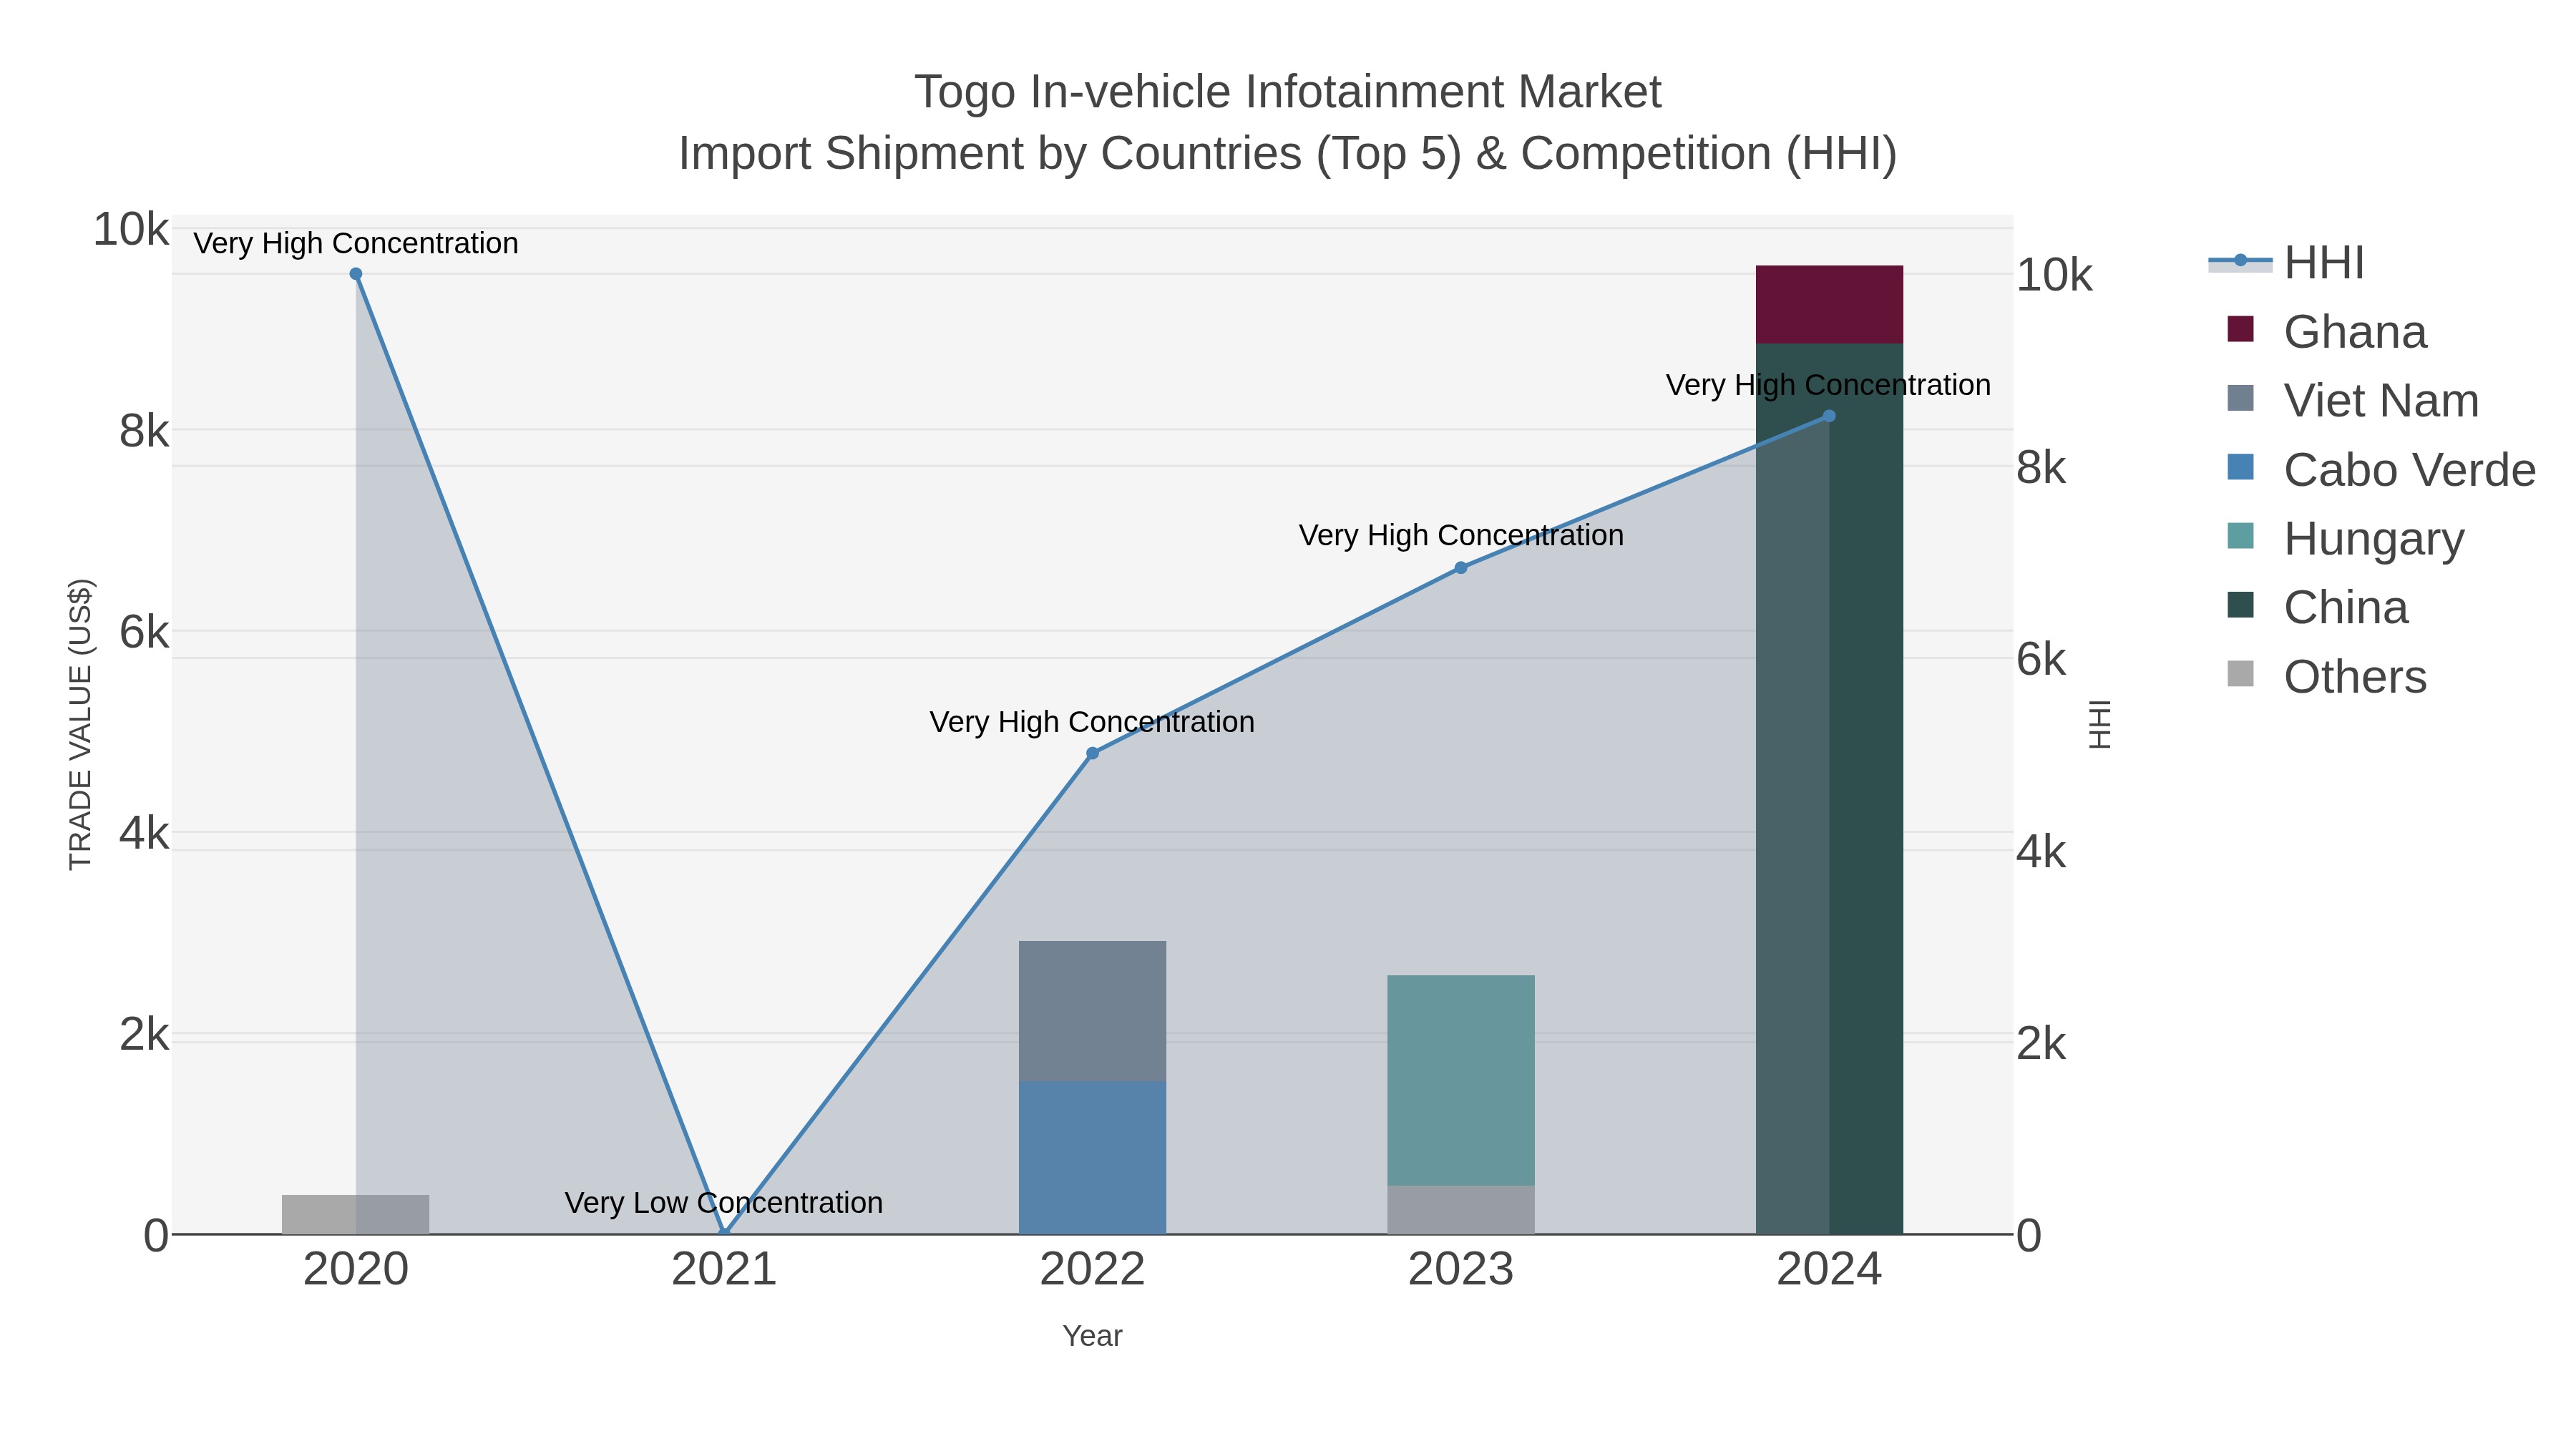This screenshot has height=1449, width=2576.
Task: Select the 2023 HHI data point
Action: click(1461, 568)
